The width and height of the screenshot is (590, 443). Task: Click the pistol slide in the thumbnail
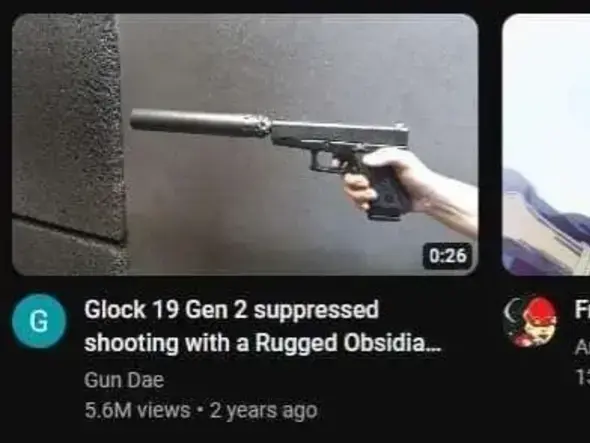click(x=339, y=132)
